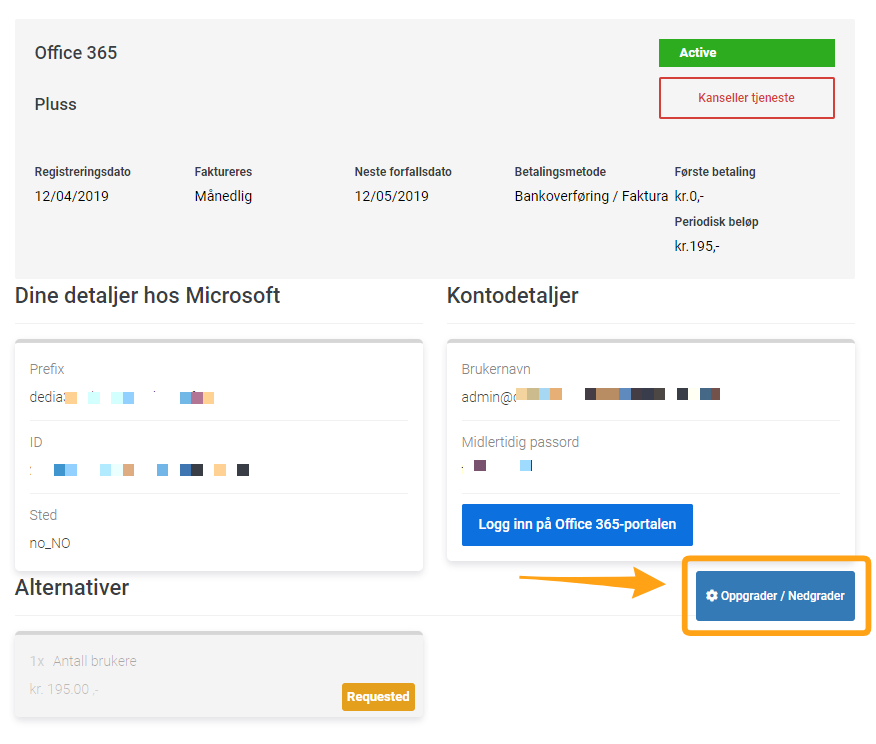Screen dimensions: 876x744
Task: Click the Dine detaljer hos Microsoft heading
Action: pyautogui.click(x=147, y=295)
